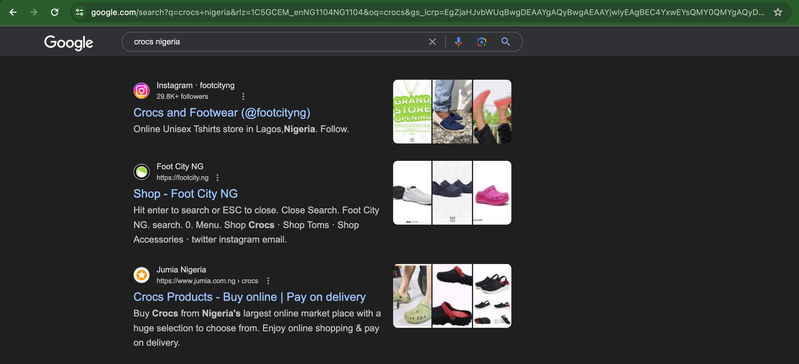
Task: Open pink crocs thumbnail in Foot City result
Action: [492, 193]
